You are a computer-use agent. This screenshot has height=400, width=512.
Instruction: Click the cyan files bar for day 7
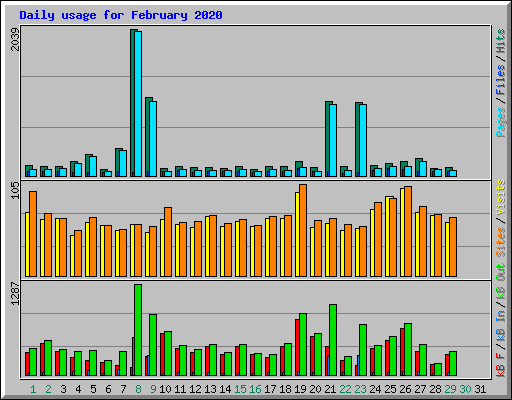123,163
